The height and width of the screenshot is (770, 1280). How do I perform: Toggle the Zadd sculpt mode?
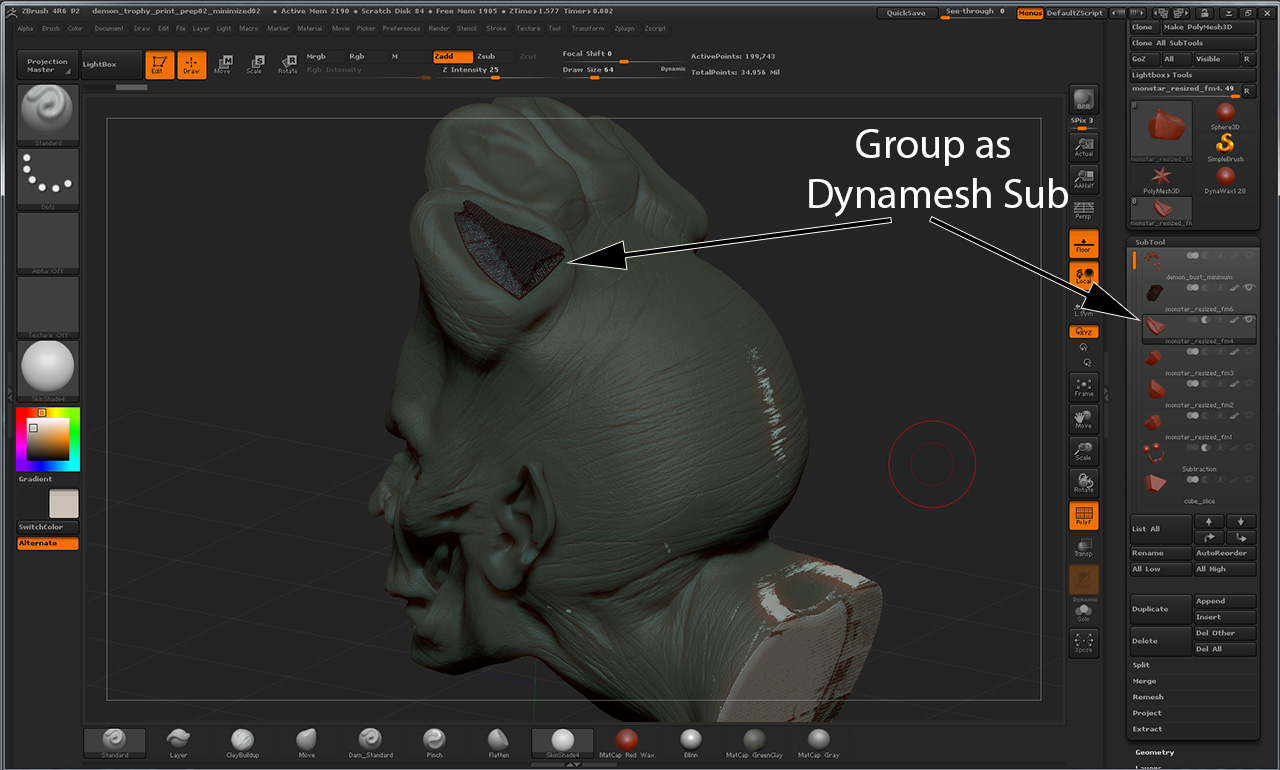(x=452, y=57)
